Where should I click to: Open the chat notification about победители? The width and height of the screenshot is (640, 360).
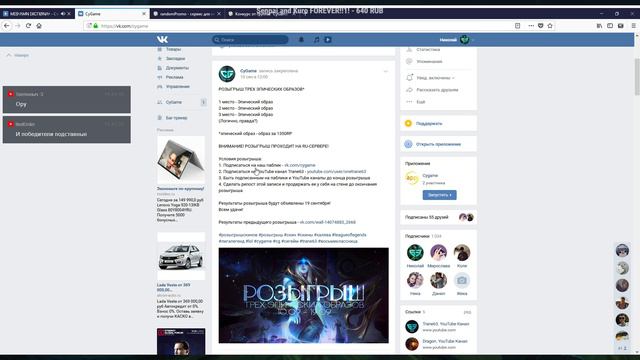click(67, 130)
